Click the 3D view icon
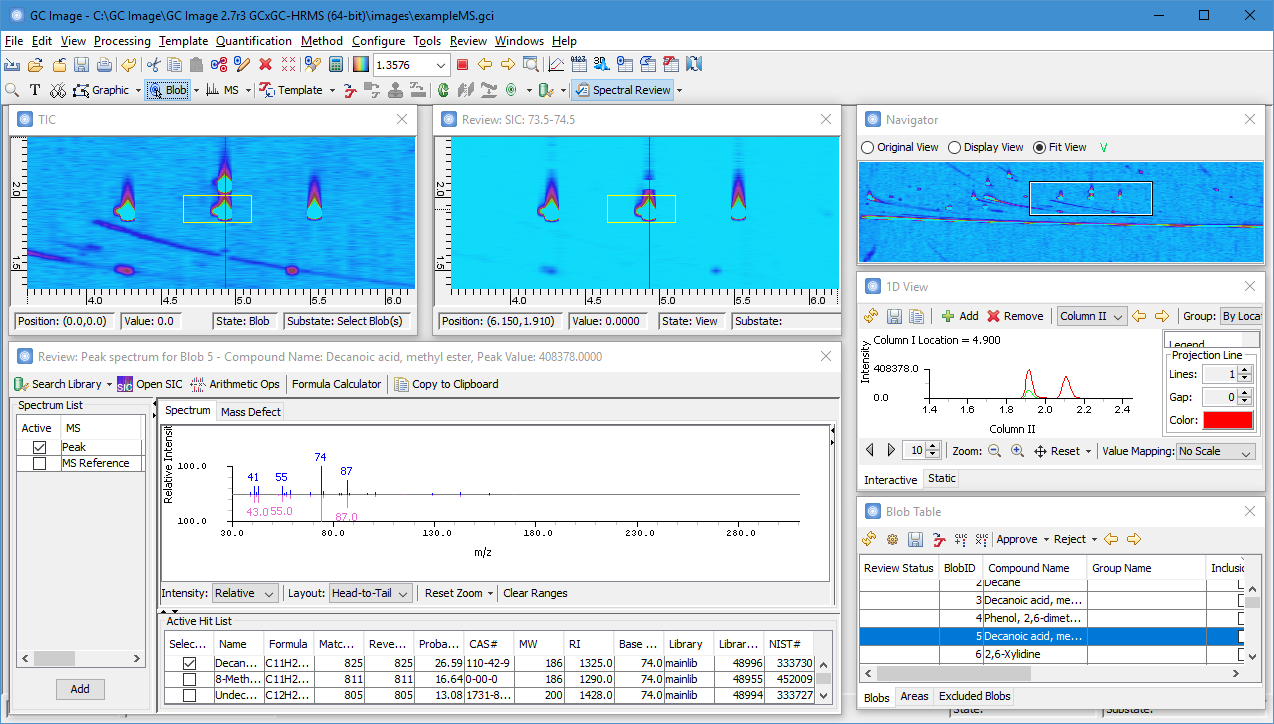This screenshot has width=1274, height=724. 602,65
